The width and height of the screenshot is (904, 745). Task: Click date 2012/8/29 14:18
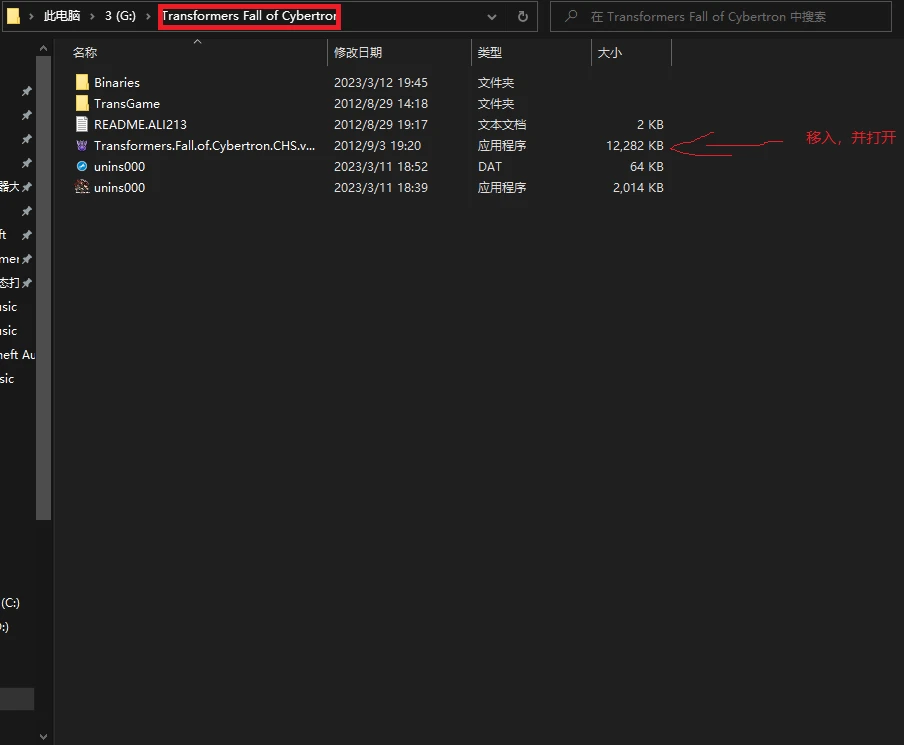point(381,103)
